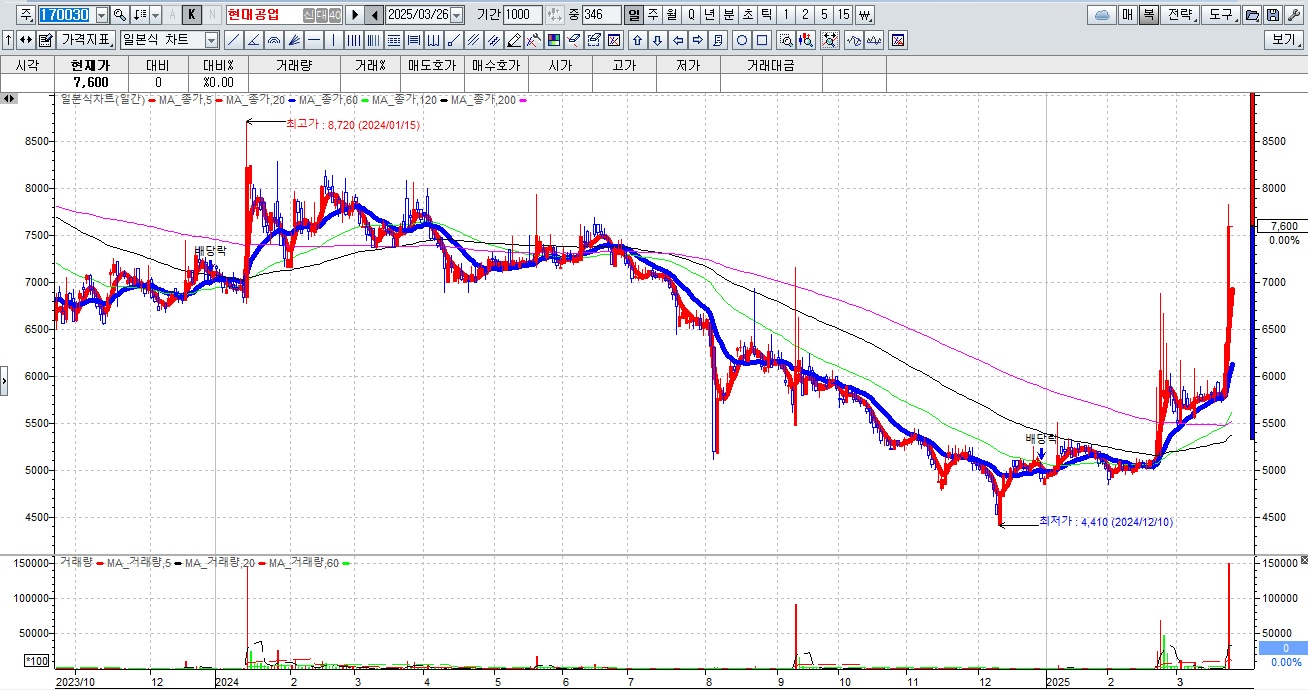Open the 보기 view menu
The height and width of the screenshot is (690, 1308).
point(1284,40)
